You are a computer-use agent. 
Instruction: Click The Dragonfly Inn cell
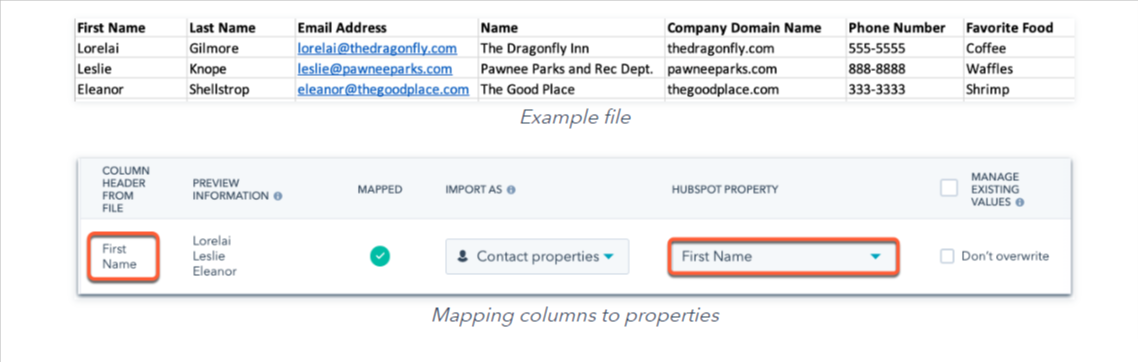click(571, 49)
